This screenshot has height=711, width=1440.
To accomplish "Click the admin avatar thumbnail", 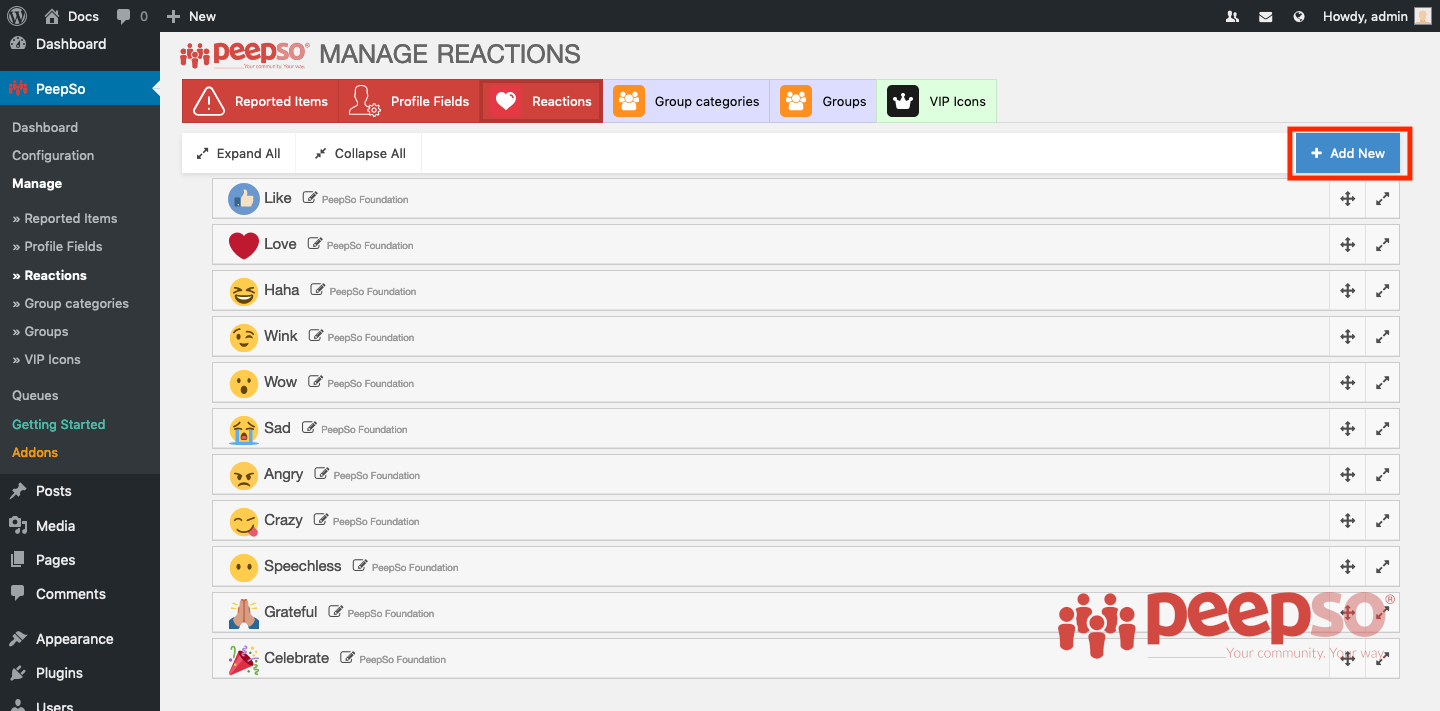I will (1423, 16).
